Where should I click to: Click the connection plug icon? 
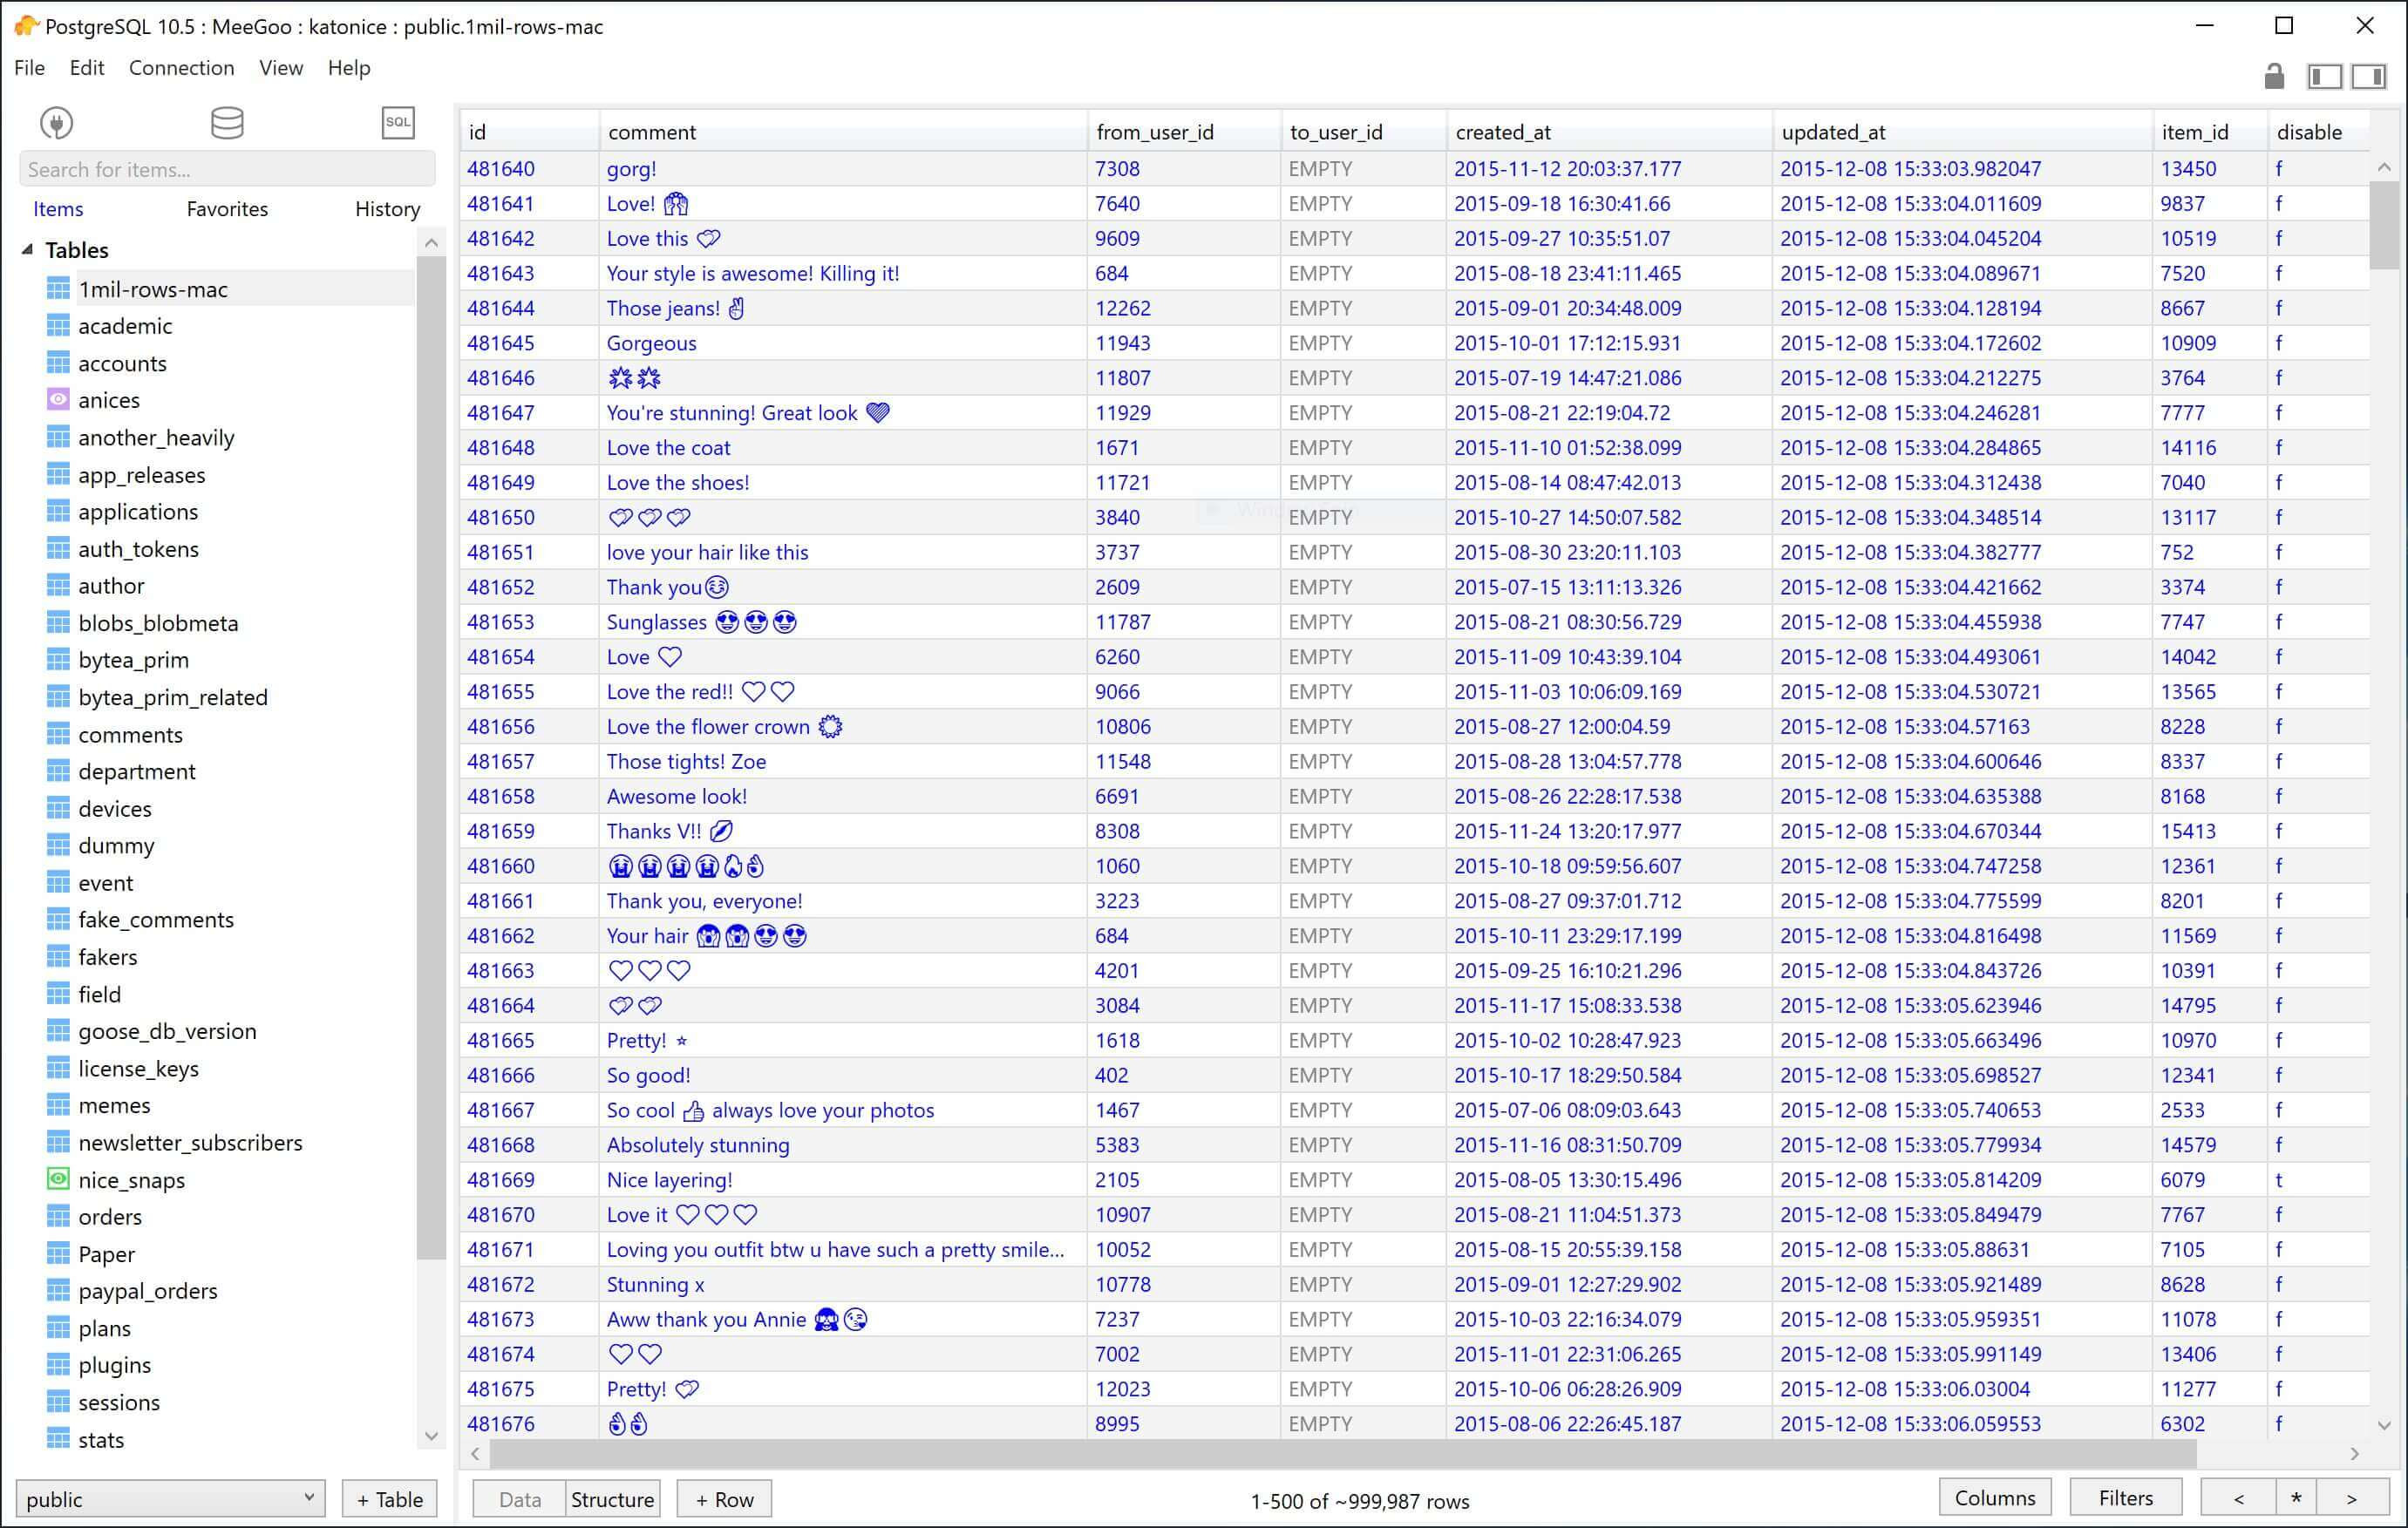pos(57,123)
